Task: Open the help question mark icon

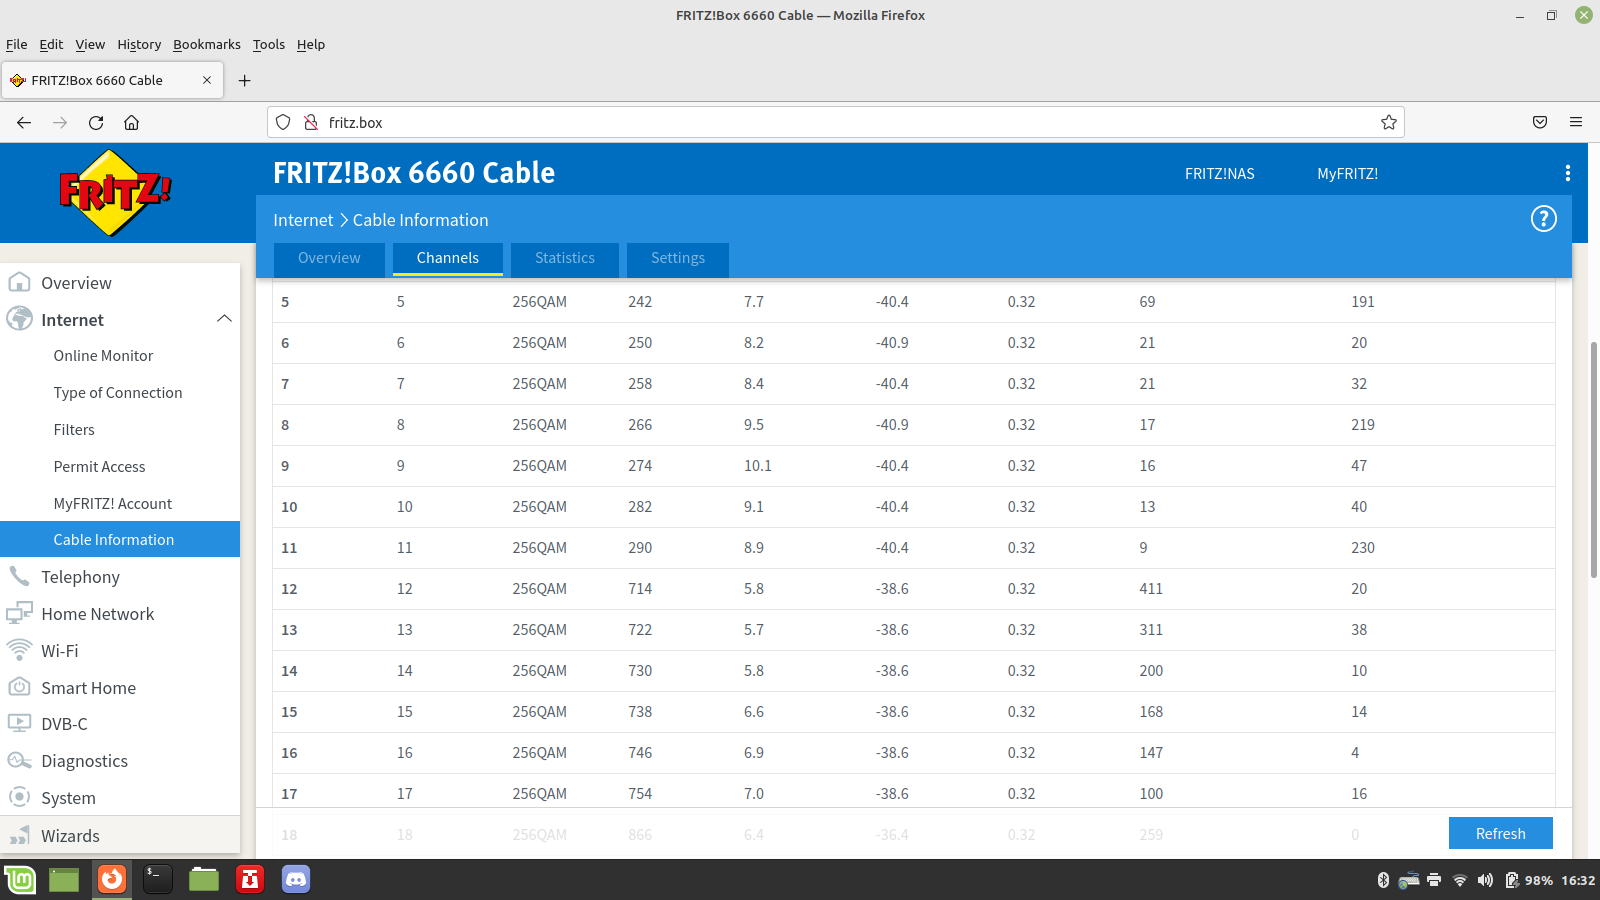Action: (x=1543, y=219)
